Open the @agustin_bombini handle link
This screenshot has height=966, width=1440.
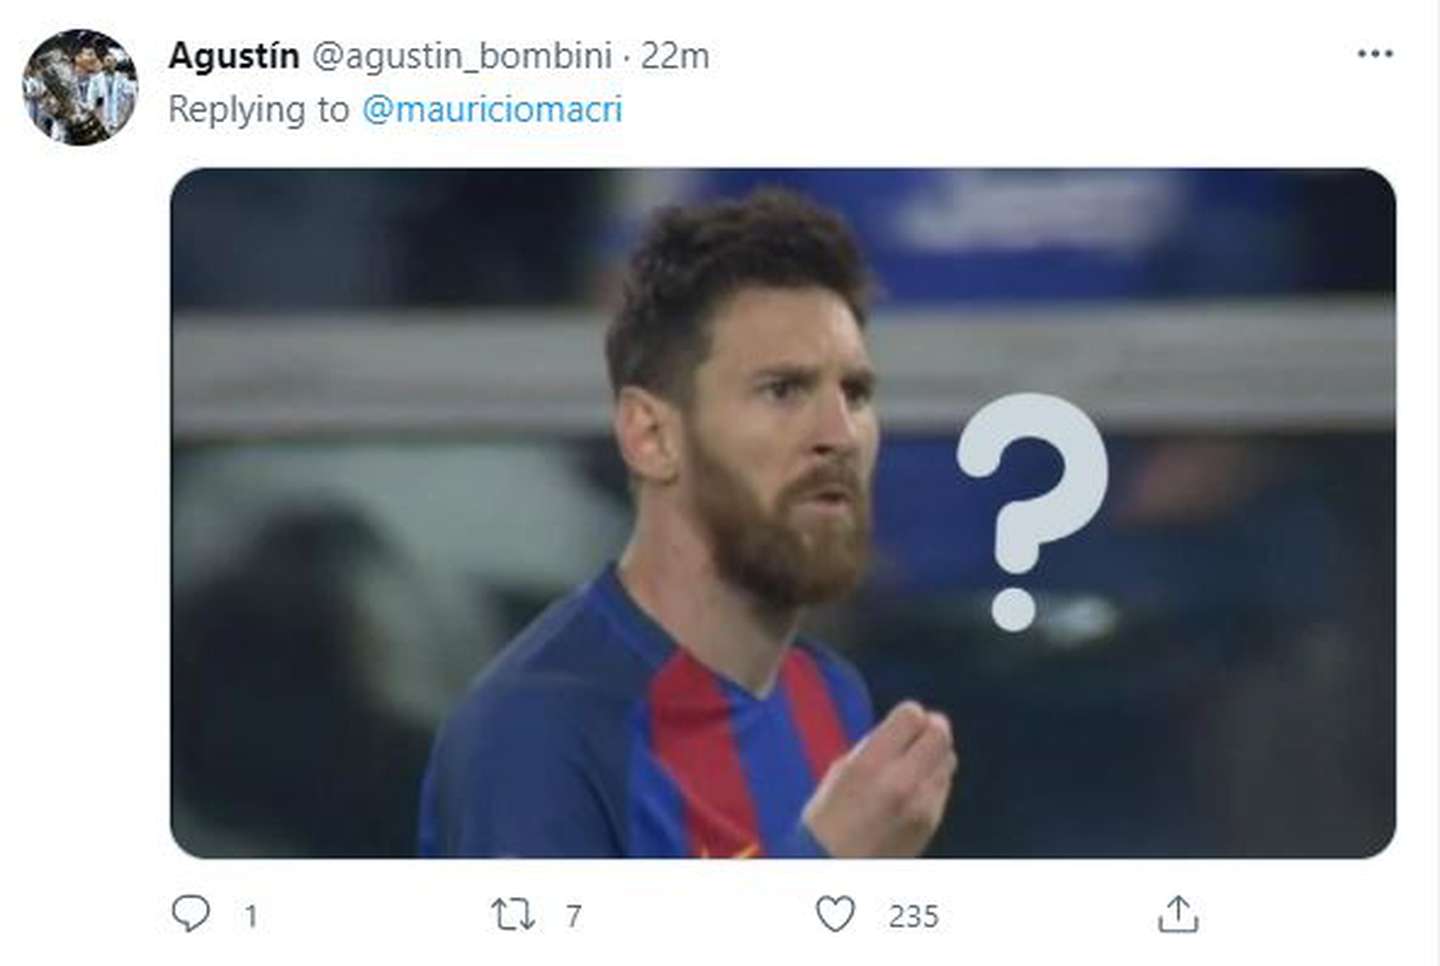(x=462, y=56)
